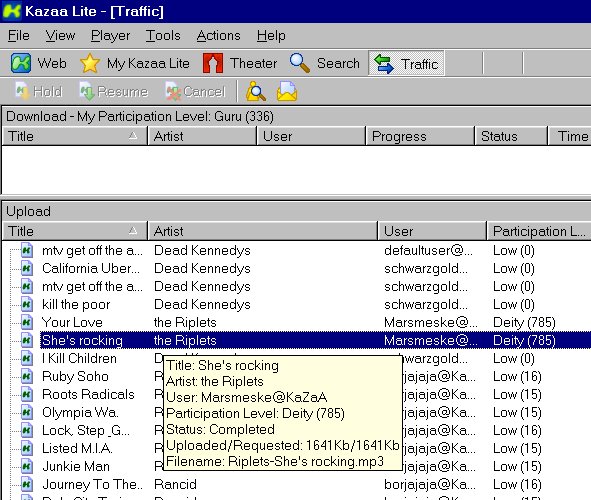Click the Hold button

[x=39, y=92]
